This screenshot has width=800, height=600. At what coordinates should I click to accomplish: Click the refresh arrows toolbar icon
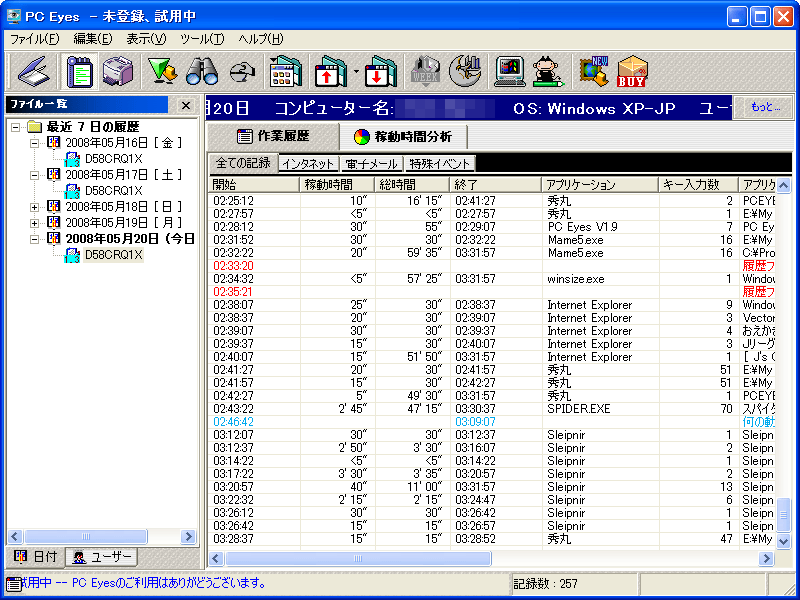coord(242,72)
